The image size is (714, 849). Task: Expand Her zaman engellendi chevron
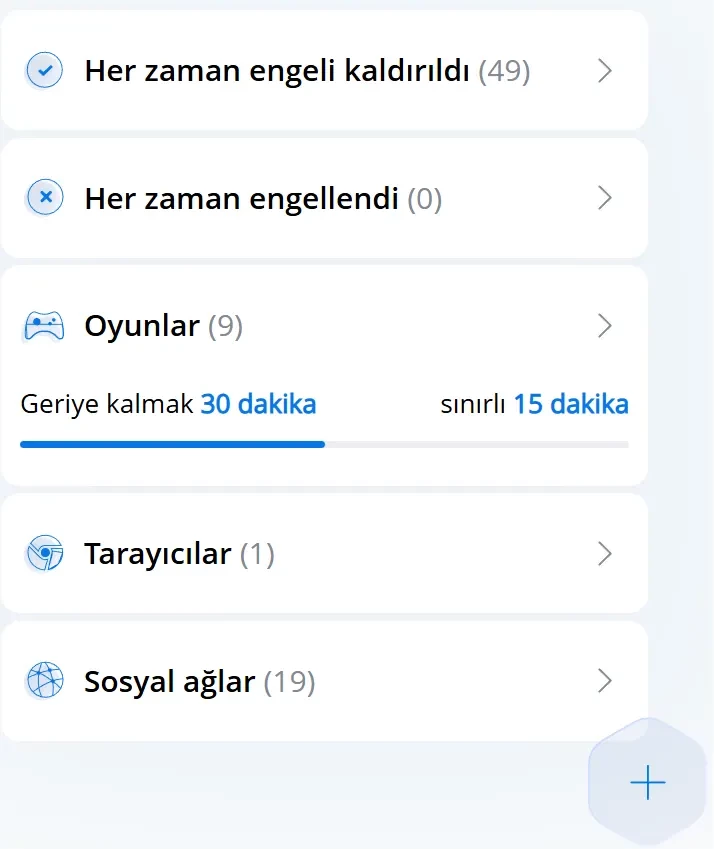click(x=604, y=198)
